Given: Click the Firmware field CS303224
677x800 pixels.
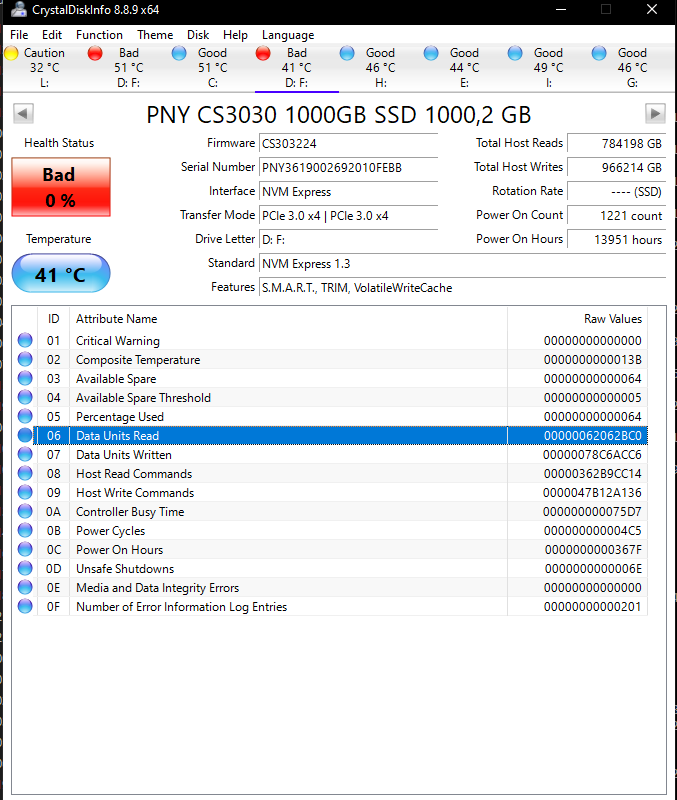Looking at the screenshot, I should (348, 143).
